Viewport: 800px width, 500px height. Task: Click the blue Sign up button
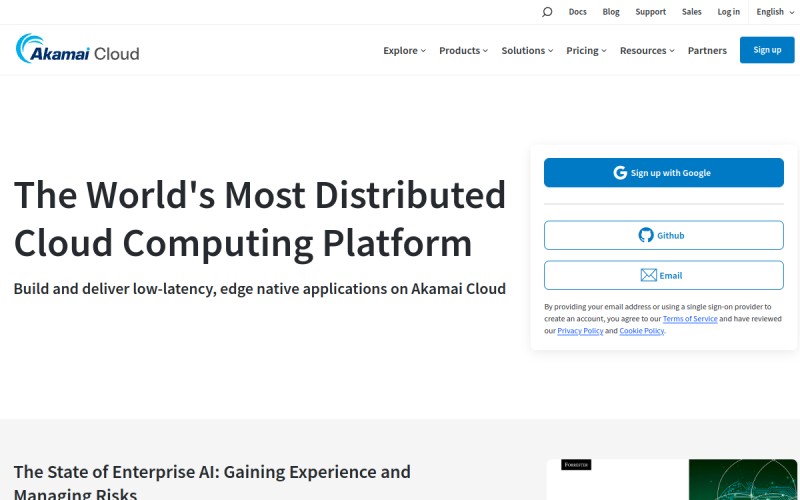click(767, 50)
